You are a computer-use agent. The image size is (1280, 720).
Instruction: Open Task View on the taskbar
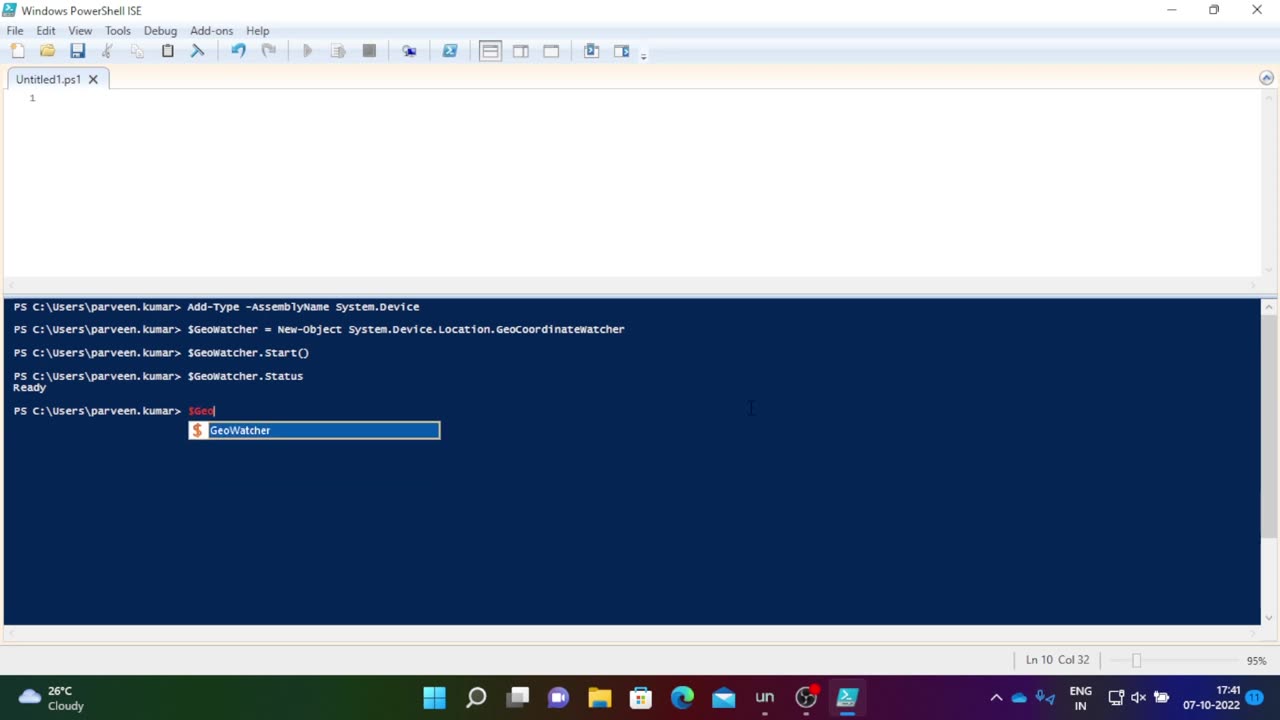(x=517, y=697)
